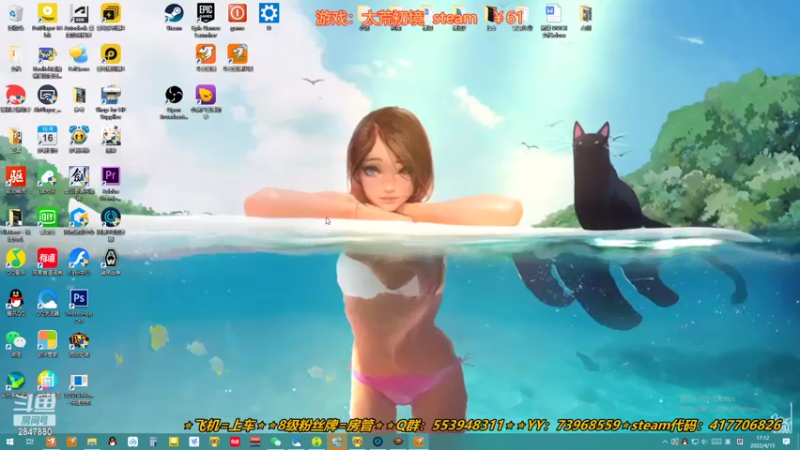Open File Explorer from the taskbar
This screenshot has width=800, height=450.
click(92, 442)
